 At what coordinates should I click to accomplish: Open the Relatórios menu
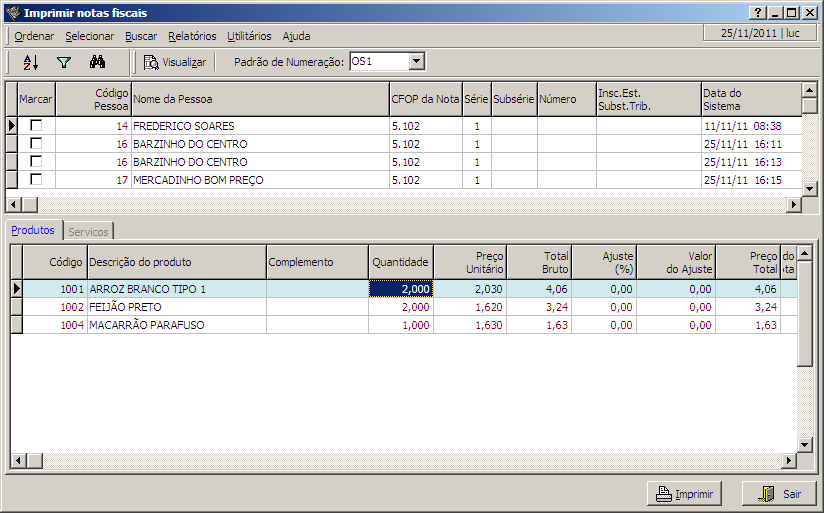click(x=192, y=36)
